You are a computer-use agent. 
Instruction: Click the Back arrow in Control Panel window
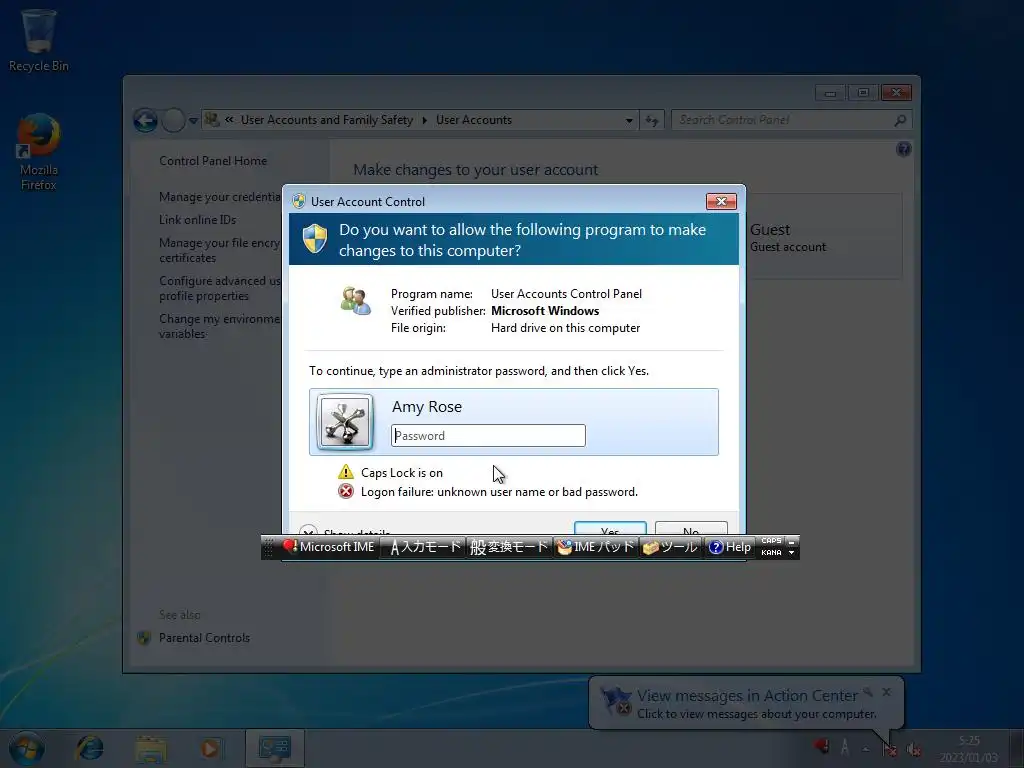click(145, 120)
